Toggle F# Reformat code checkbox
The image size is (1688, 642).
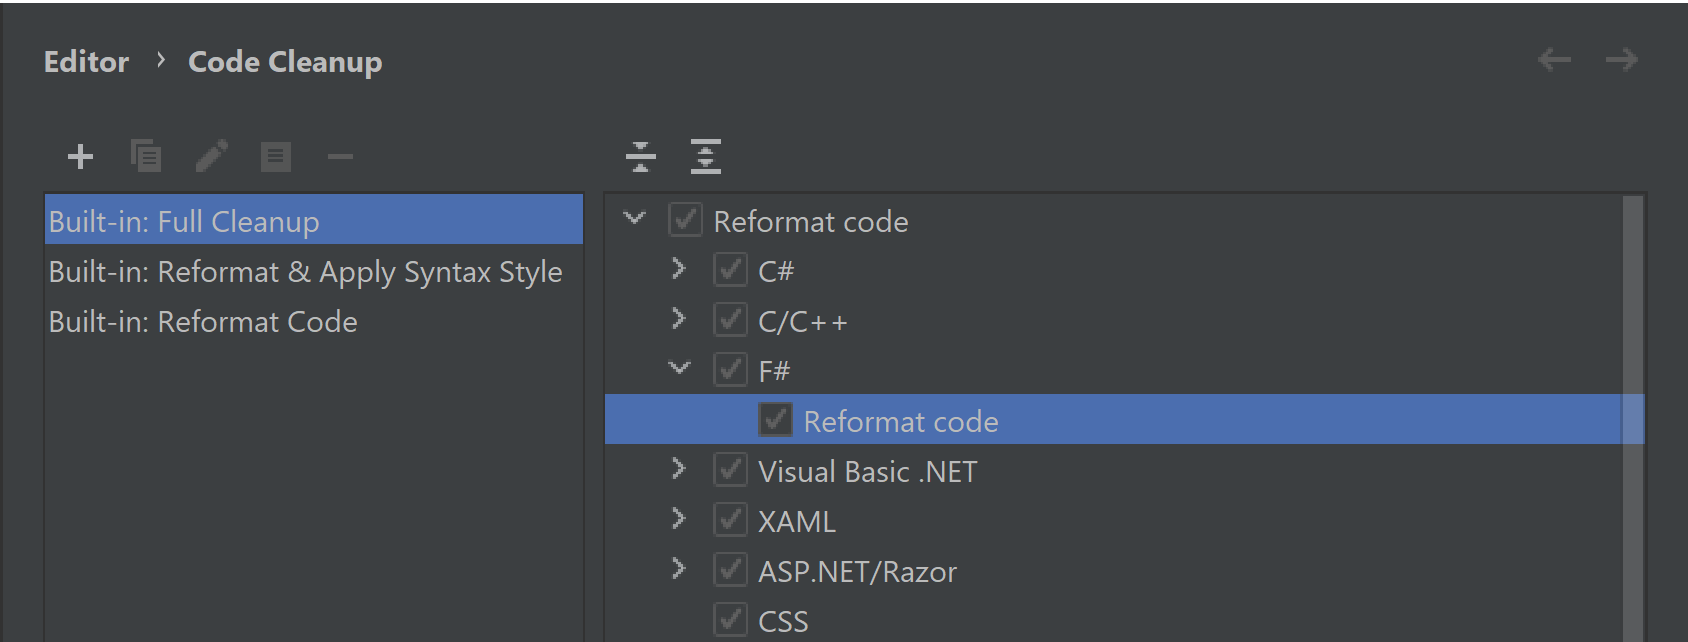(x=776, y=420)
